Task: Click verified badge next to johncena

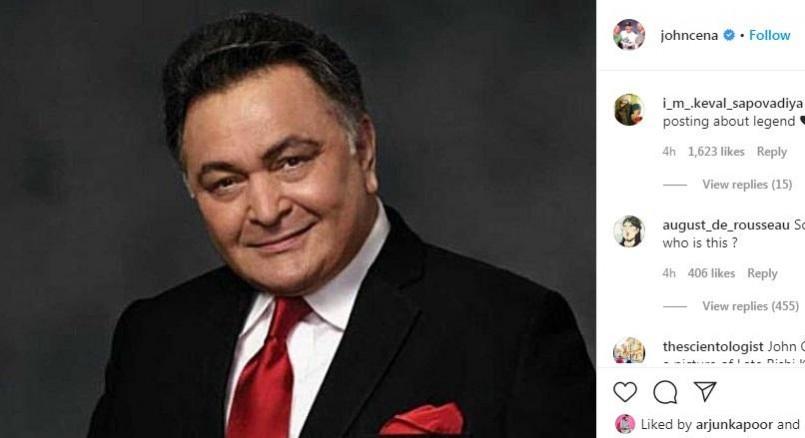Action: (x=729, y=35)
